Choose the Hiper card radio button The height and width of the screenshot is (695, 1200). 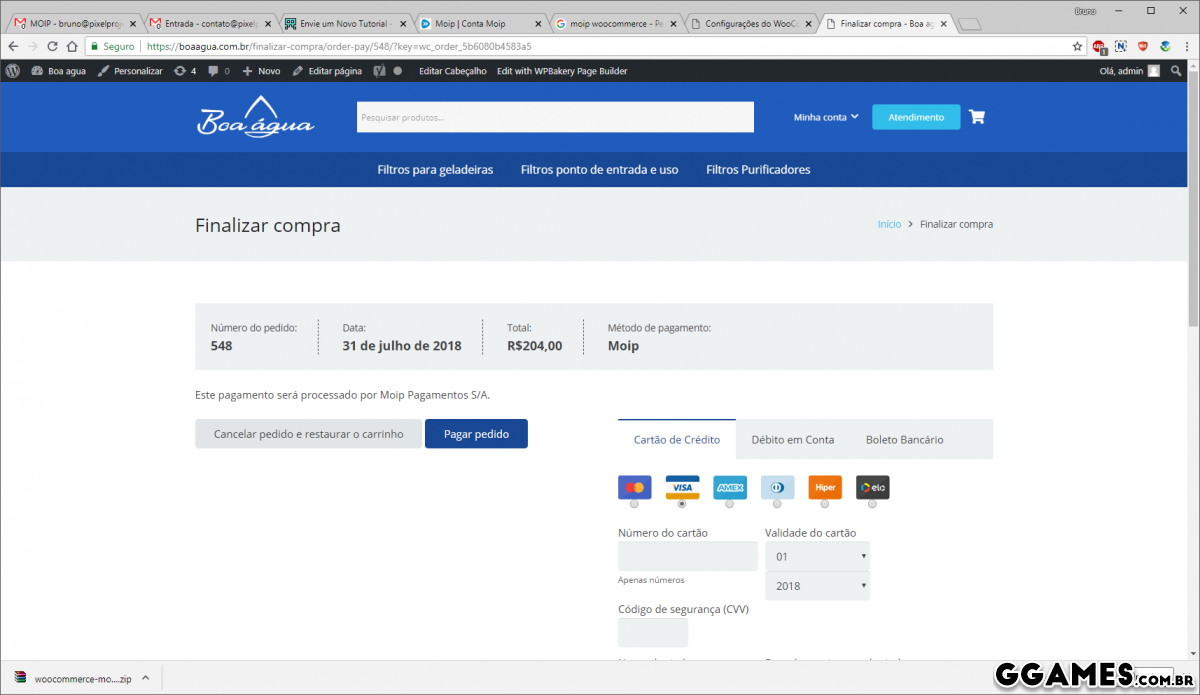click(824, 504)
